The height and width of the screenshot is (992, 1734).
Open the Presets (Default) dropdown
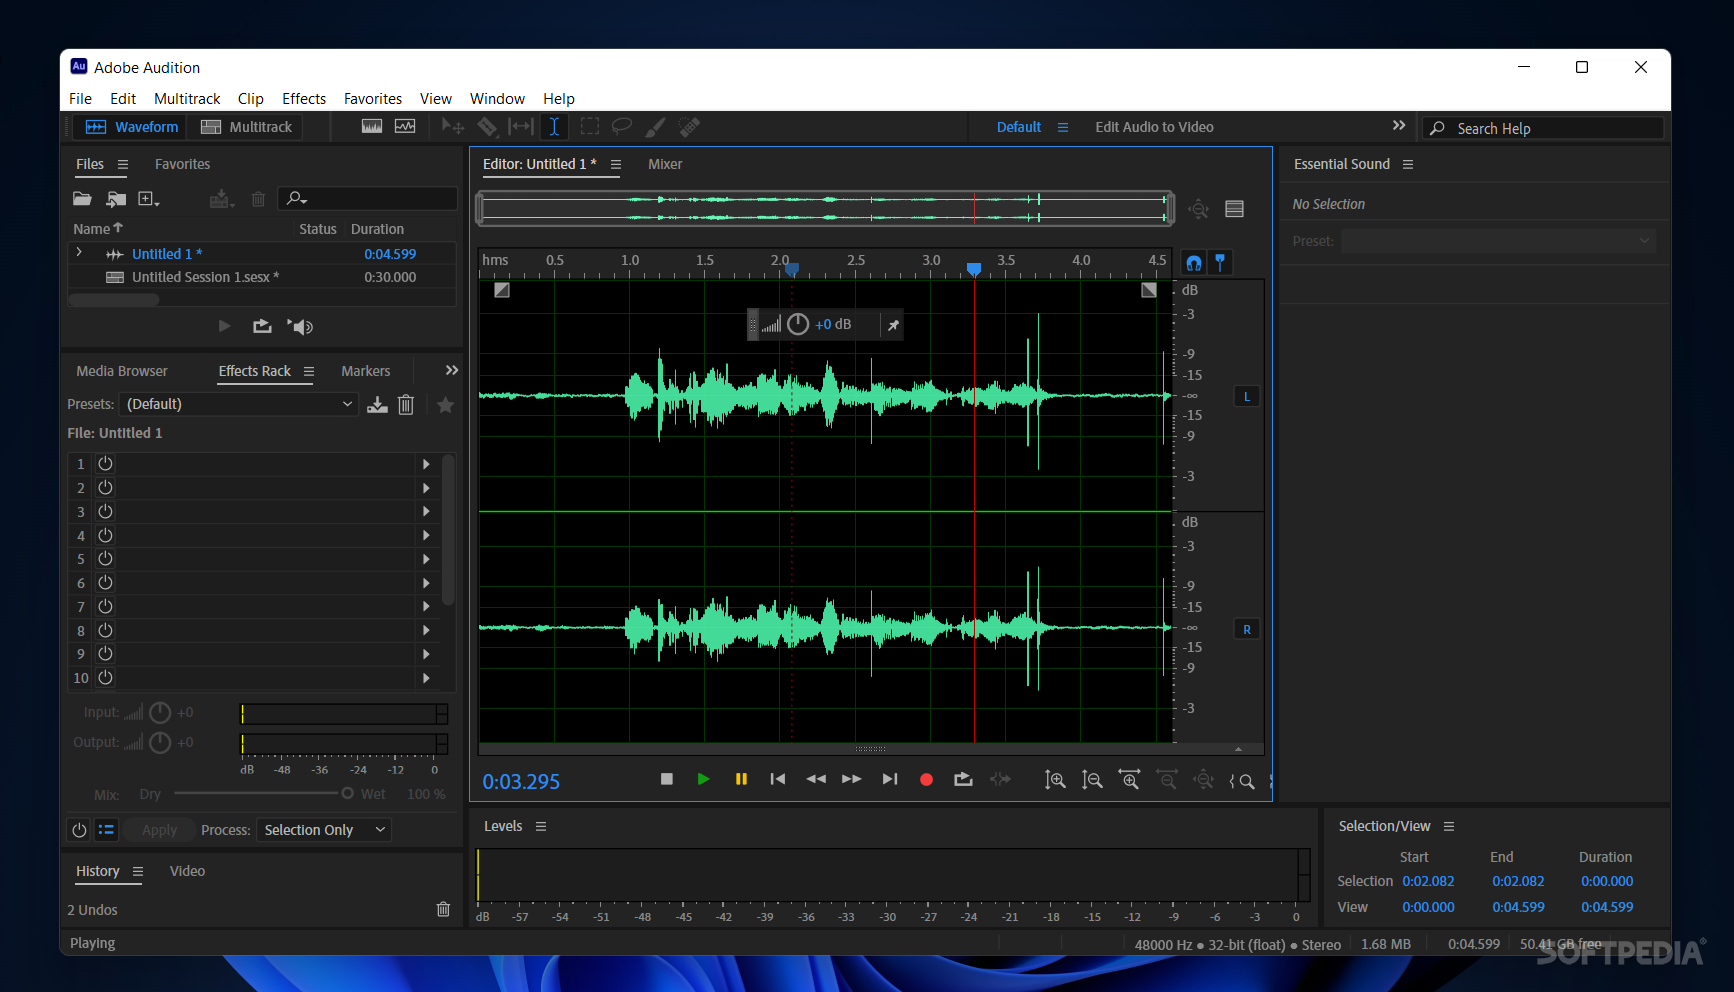238,404
